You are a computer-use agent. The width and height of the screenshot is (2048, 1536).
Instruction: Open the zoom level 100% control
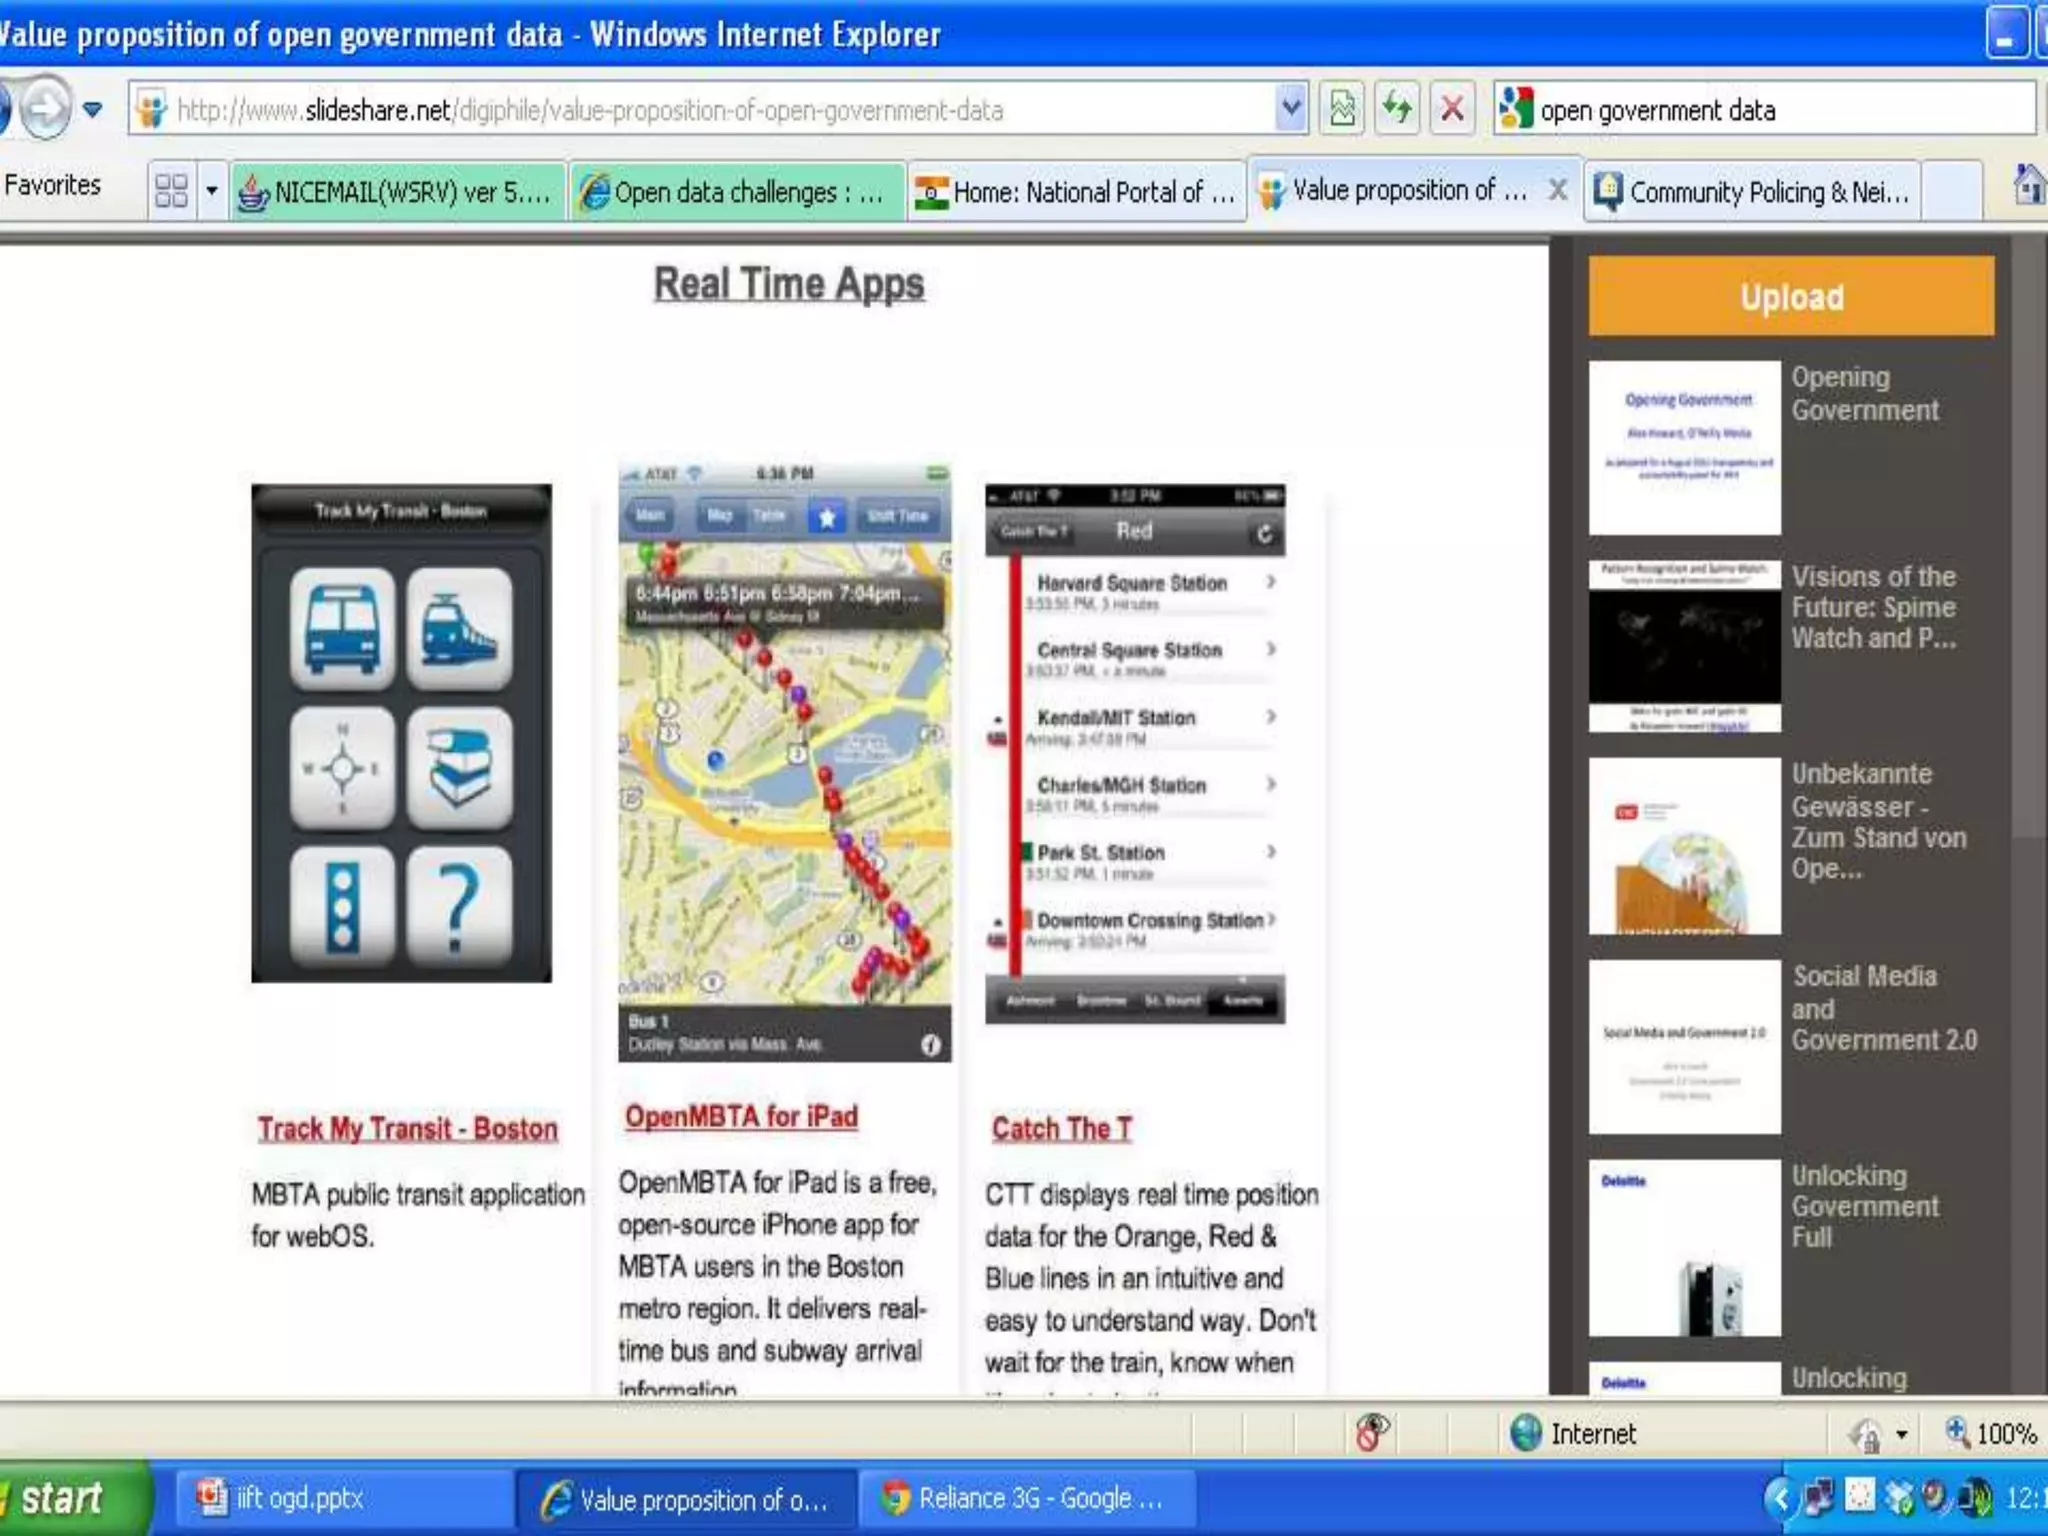tap(1990, 1433)
